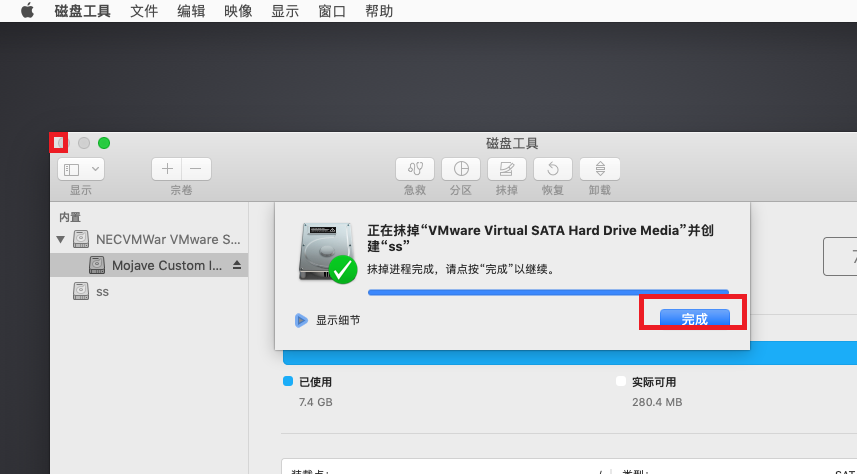
Task: Open the Partition (分区) tool
Action: (x=461, y=169)
